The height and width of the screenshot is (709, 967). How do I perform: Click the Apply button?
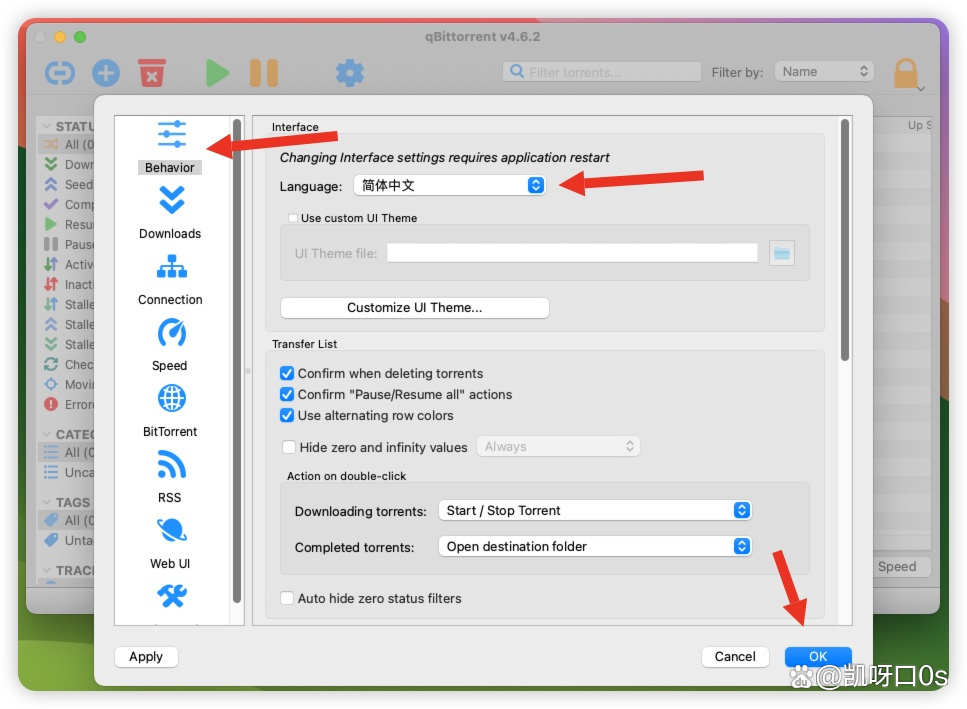coord(146,657)
